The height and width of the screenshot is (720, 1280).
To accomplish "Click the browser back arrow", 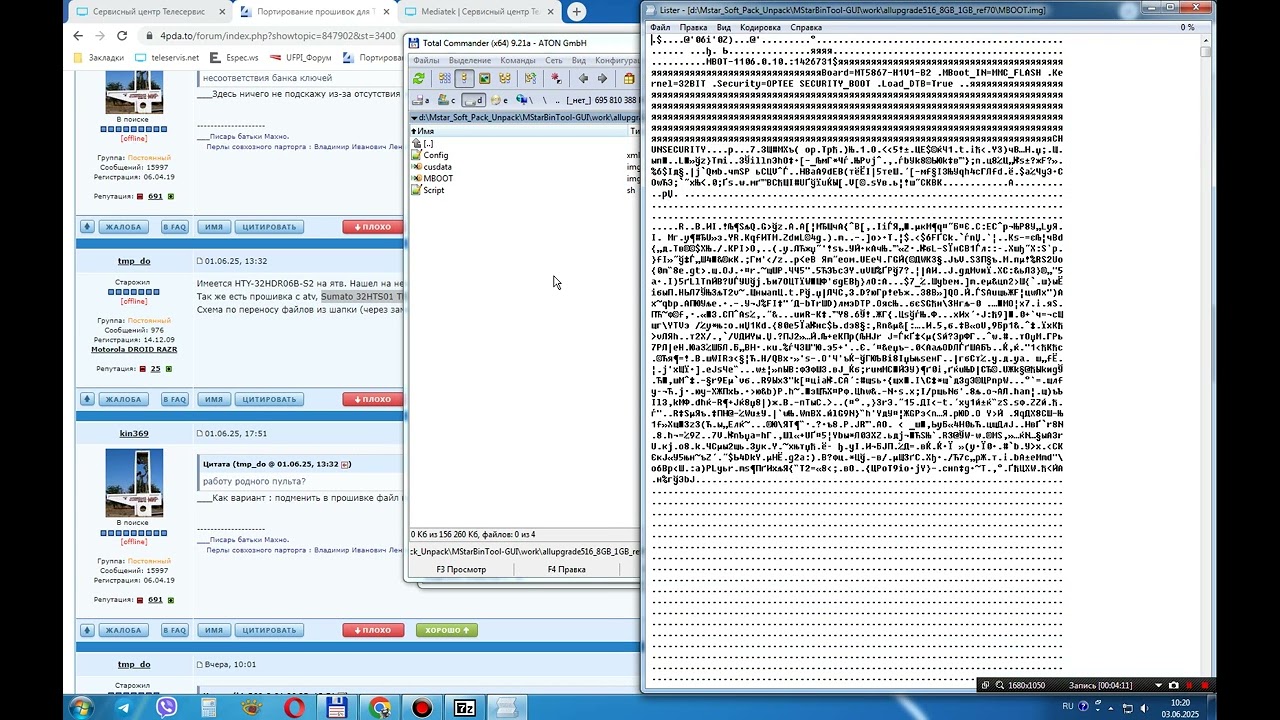I will coord(79,35).
